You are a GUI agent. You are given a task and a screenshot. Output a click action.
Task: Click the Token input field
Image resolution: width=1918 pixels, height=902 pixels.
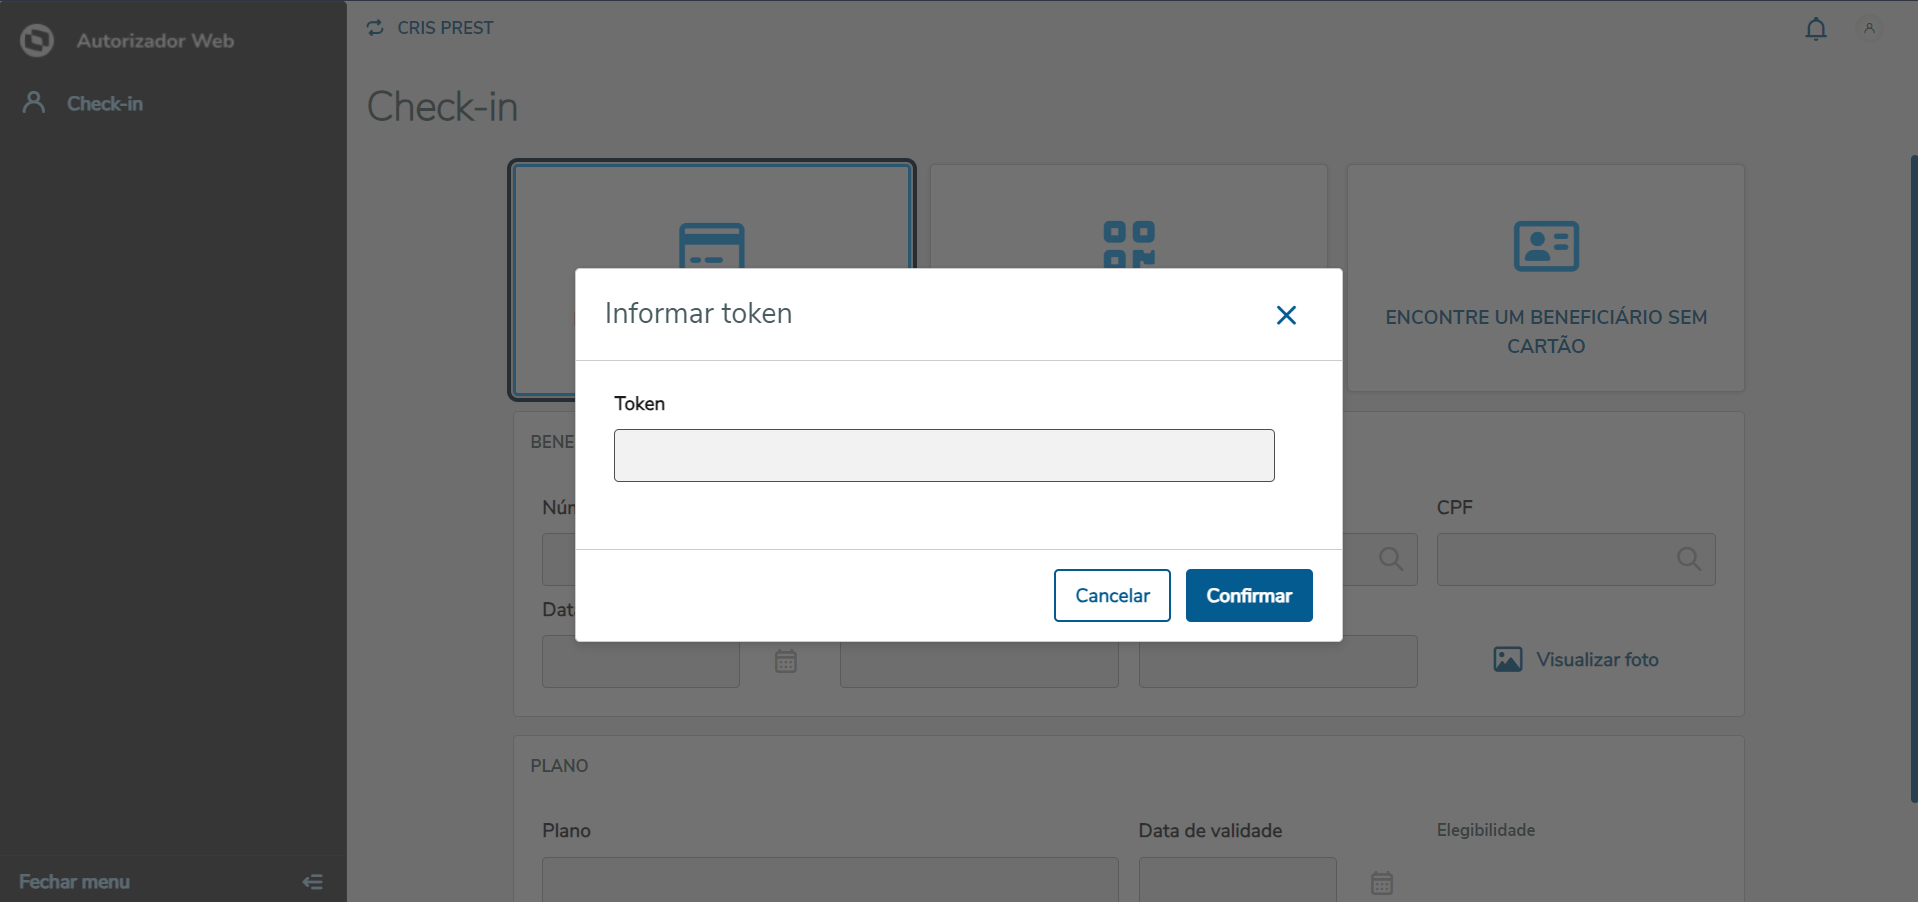coord(943,455)
